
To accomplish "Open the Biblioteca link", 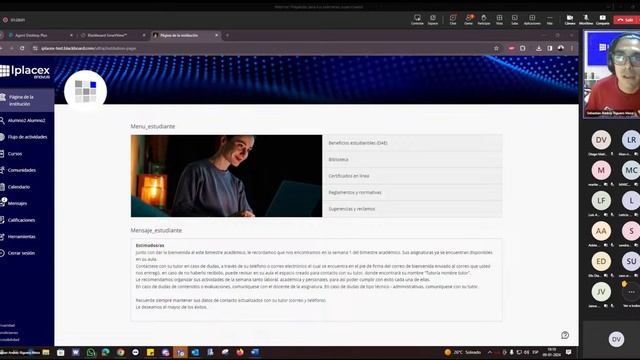I will pos(413,160).
